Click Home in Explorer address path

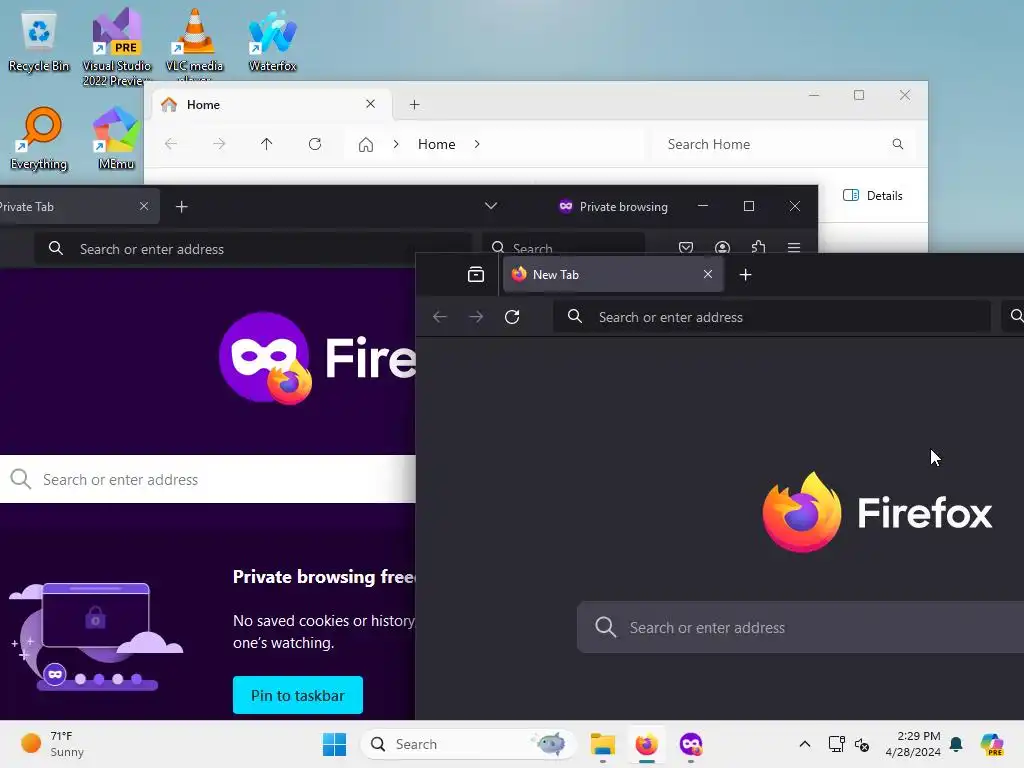pyautogui.click(x=436, y=144)
